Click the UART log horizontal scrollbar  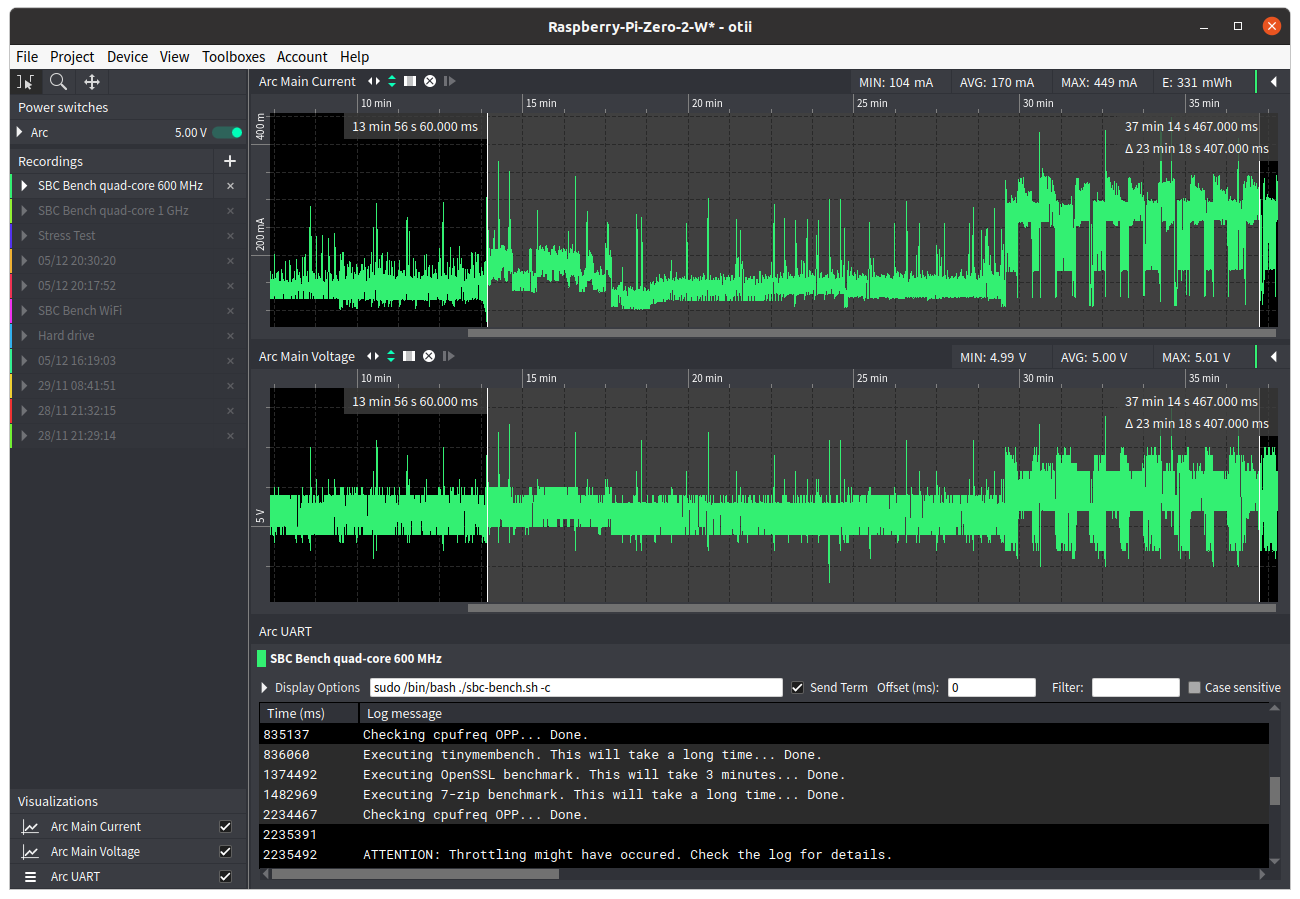415,874
